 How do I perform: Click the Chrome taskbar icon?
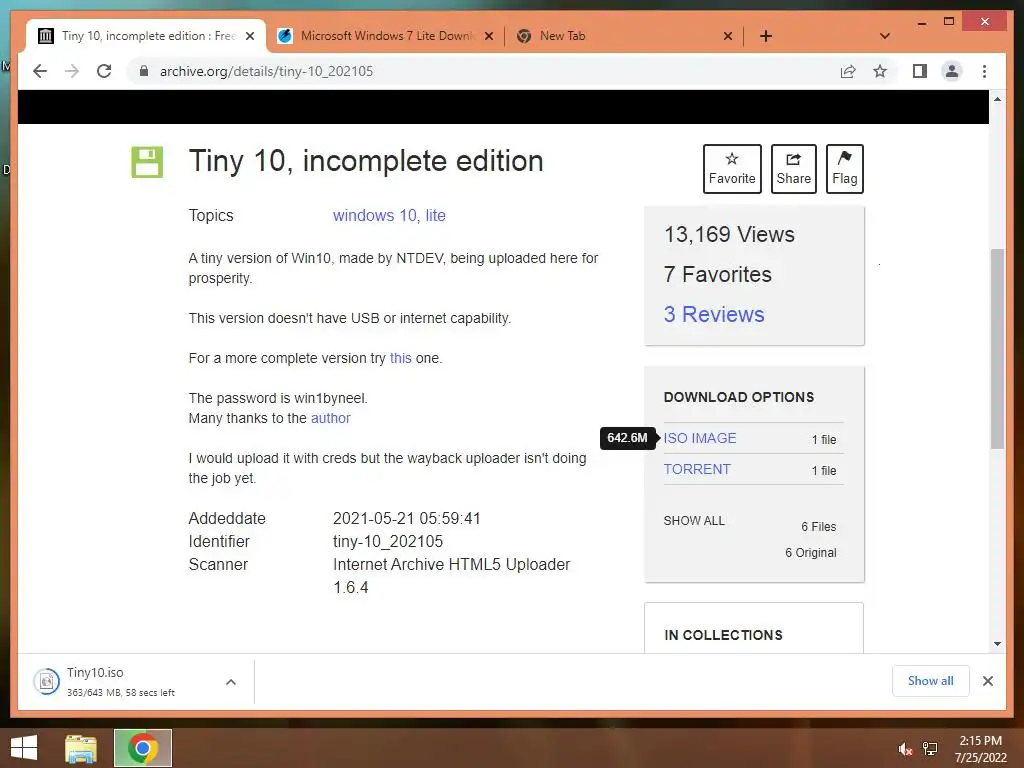tap(143, 748)
